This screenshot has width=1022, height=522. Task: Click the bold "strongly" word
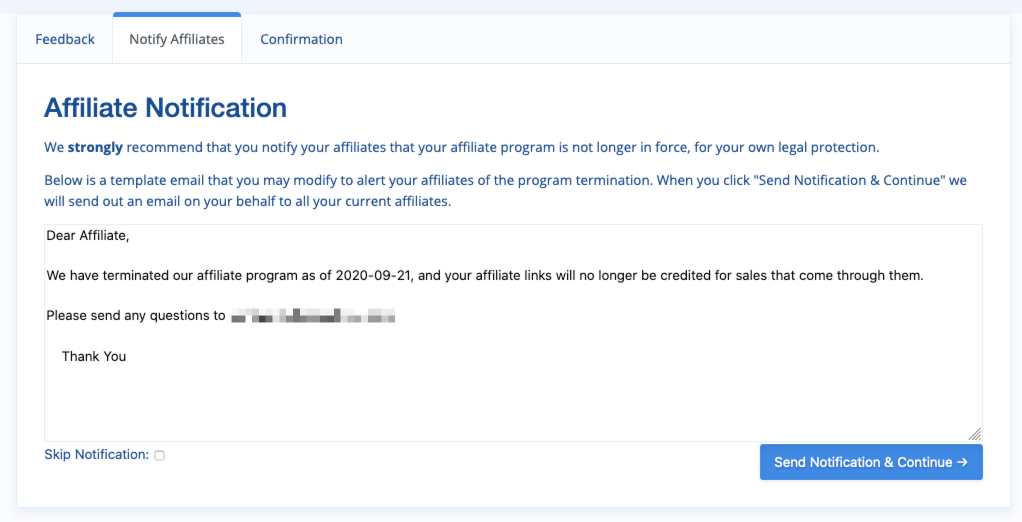[95, 147]
